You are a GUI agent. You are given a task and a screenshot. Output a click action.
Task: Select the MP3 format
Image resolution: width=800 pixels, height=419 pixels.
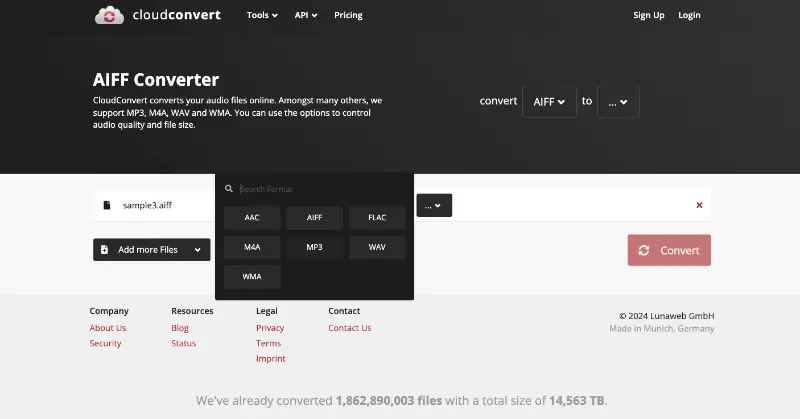(x=314, y=247)
